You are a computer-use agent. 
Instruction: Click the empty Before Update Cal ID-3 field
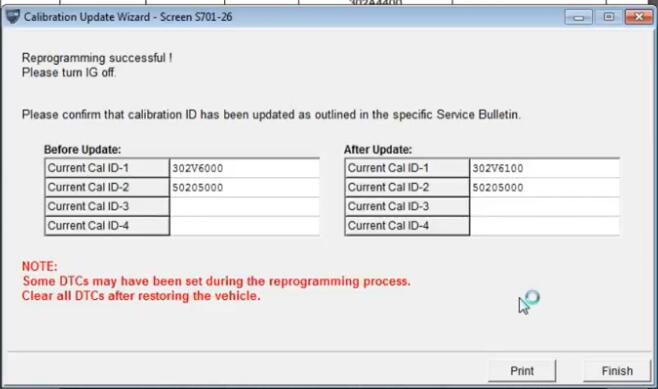coord(245,206)
